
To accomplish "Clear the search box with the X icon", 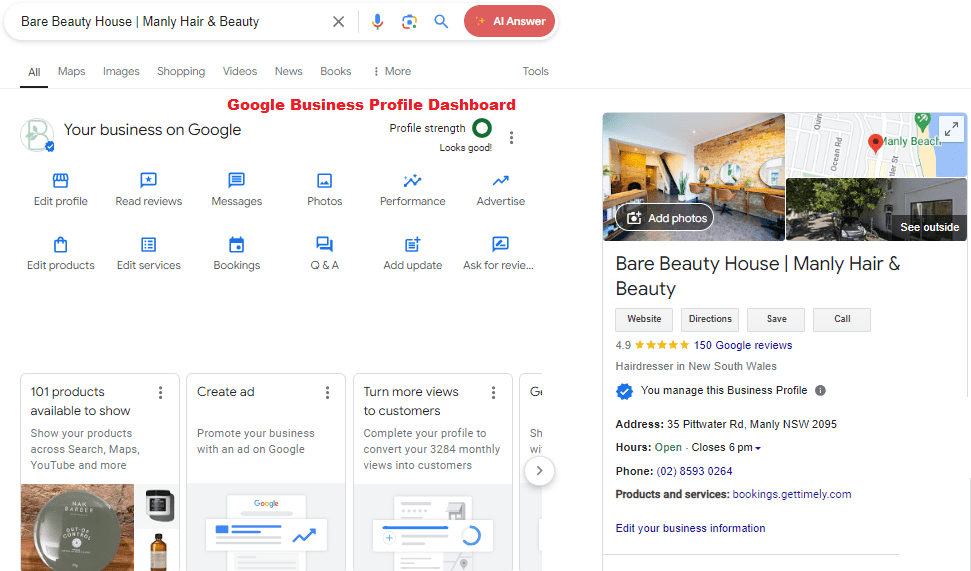I will (338, 22).
